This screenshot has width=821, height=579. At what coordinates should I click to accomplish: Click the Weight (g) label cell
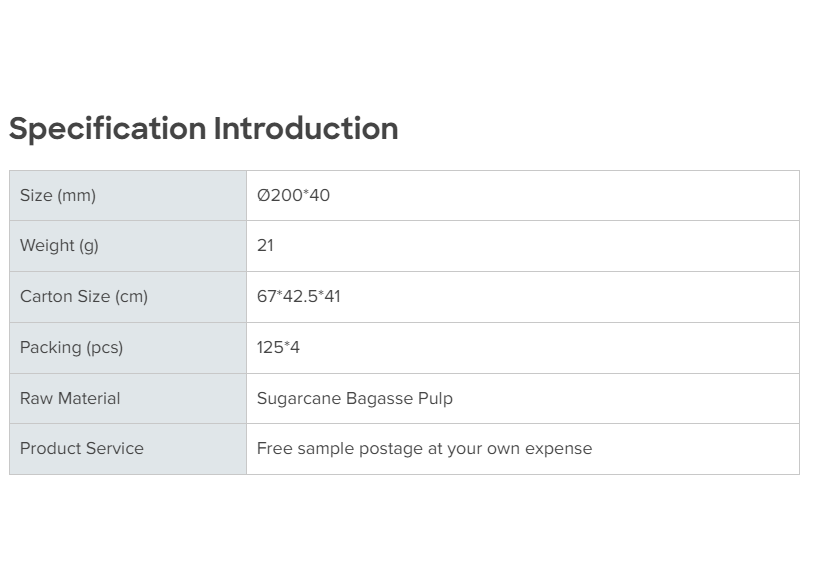point(59,246)
